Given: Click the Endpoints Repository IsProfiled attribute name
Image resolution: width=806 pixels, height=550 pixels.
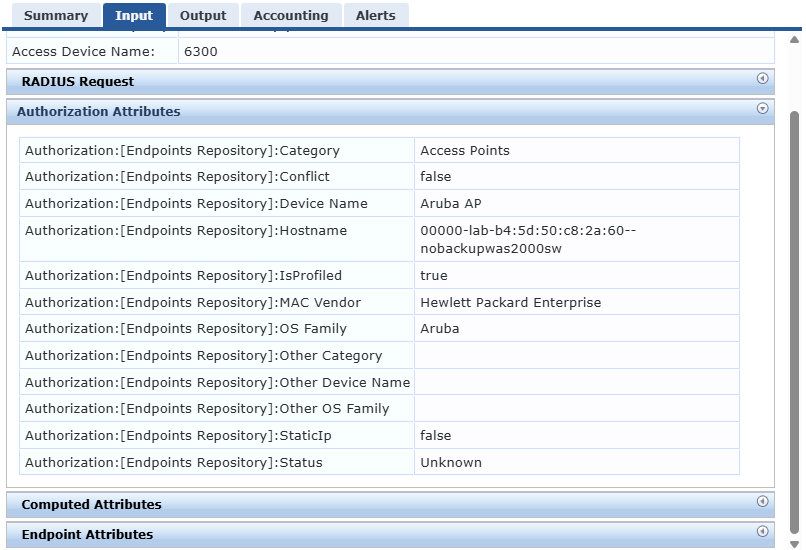Looking at the screenshot, I should [183, 276].
